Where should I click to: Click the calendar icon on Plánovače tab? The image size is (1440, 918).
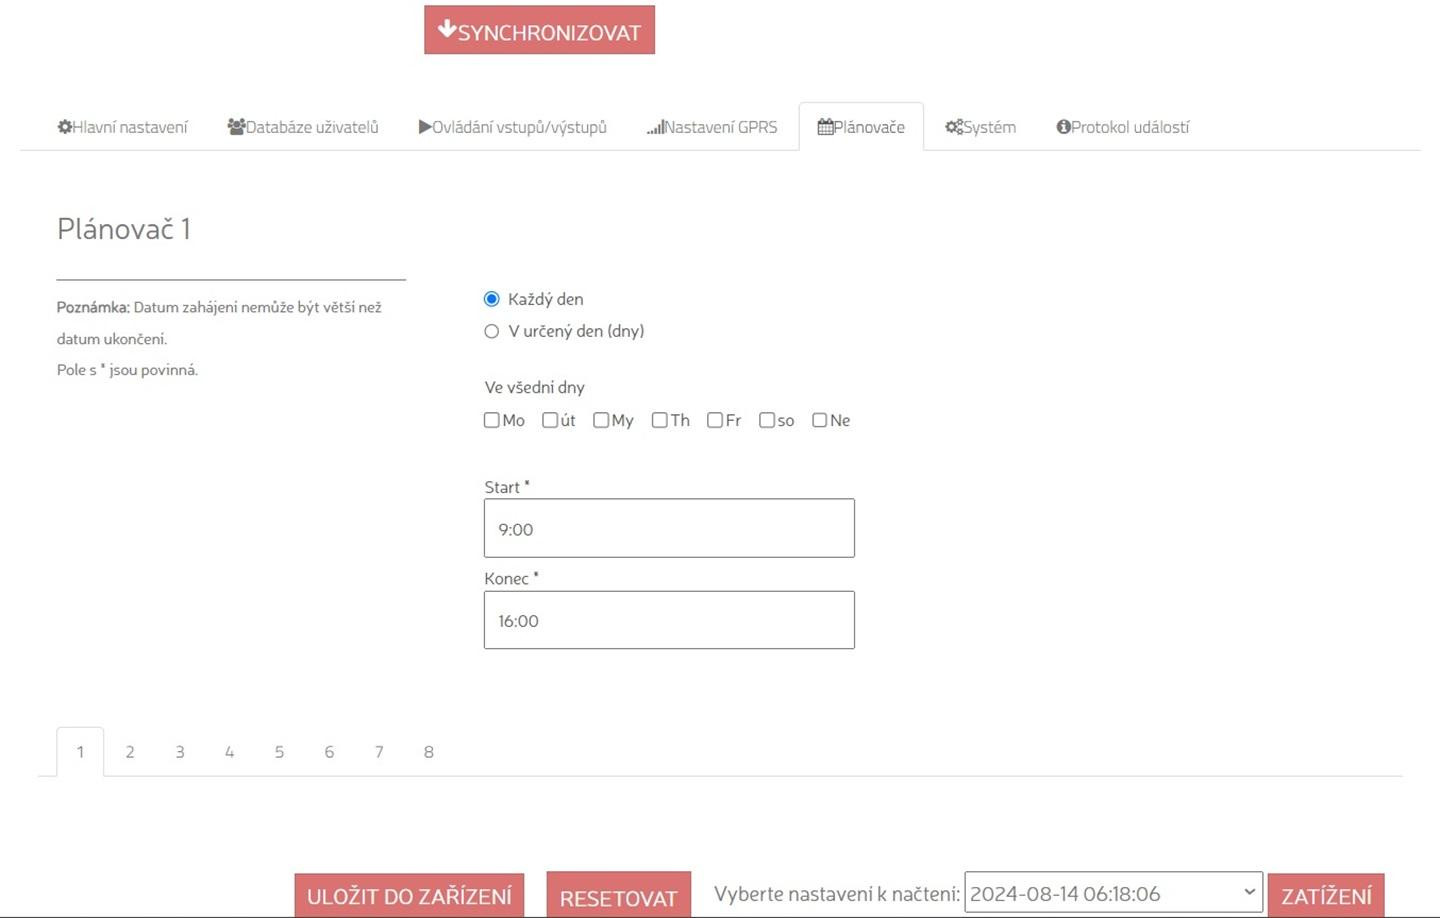pyautogui.click(x=825, y=127)
